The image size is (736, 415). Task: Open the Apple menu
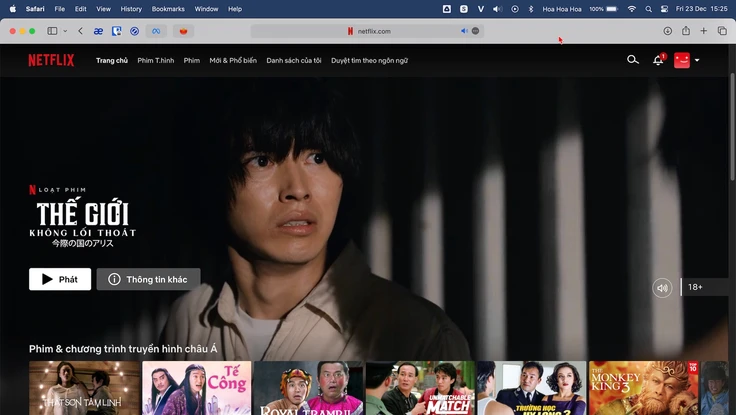13,8
